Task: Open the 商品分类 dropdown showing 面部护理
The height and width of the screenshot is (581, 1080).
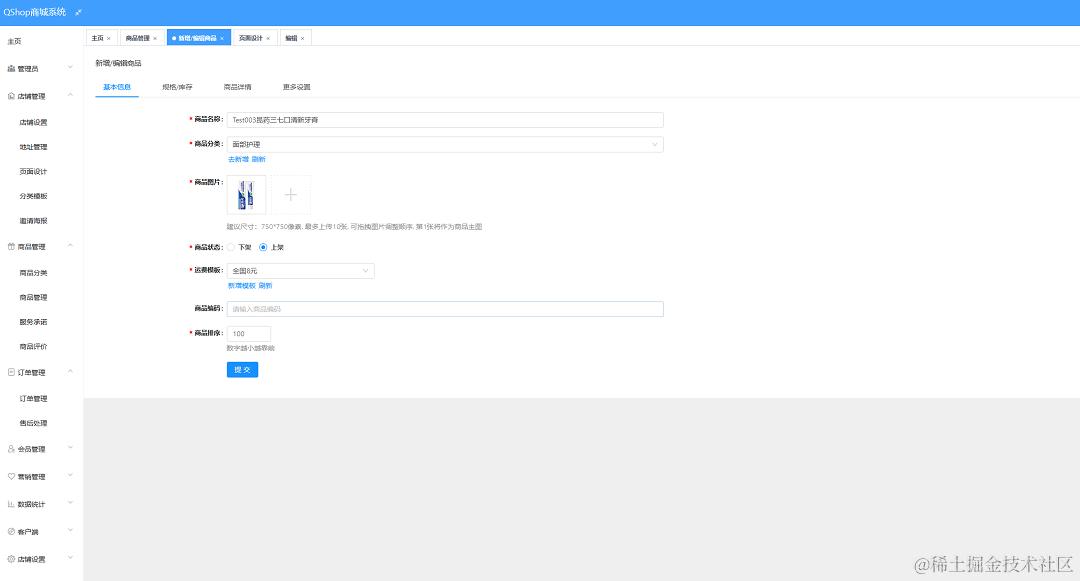Action: click(445, 145)
